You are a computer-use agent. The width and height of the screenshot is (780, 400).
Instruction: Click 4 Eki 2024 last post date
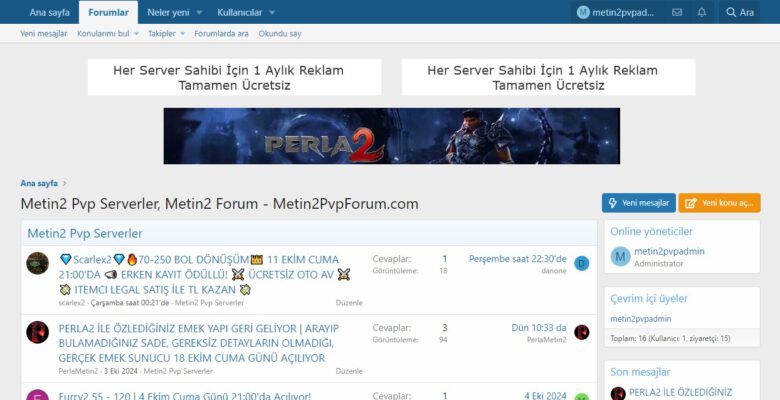coord(545,396)
